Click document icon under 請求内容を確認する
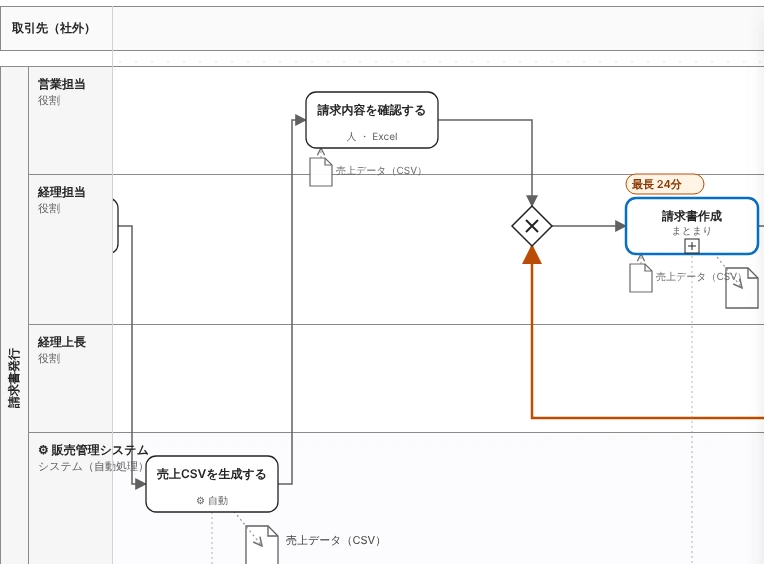The width and height of the screenshot is (764, 564). coord(321,171)
